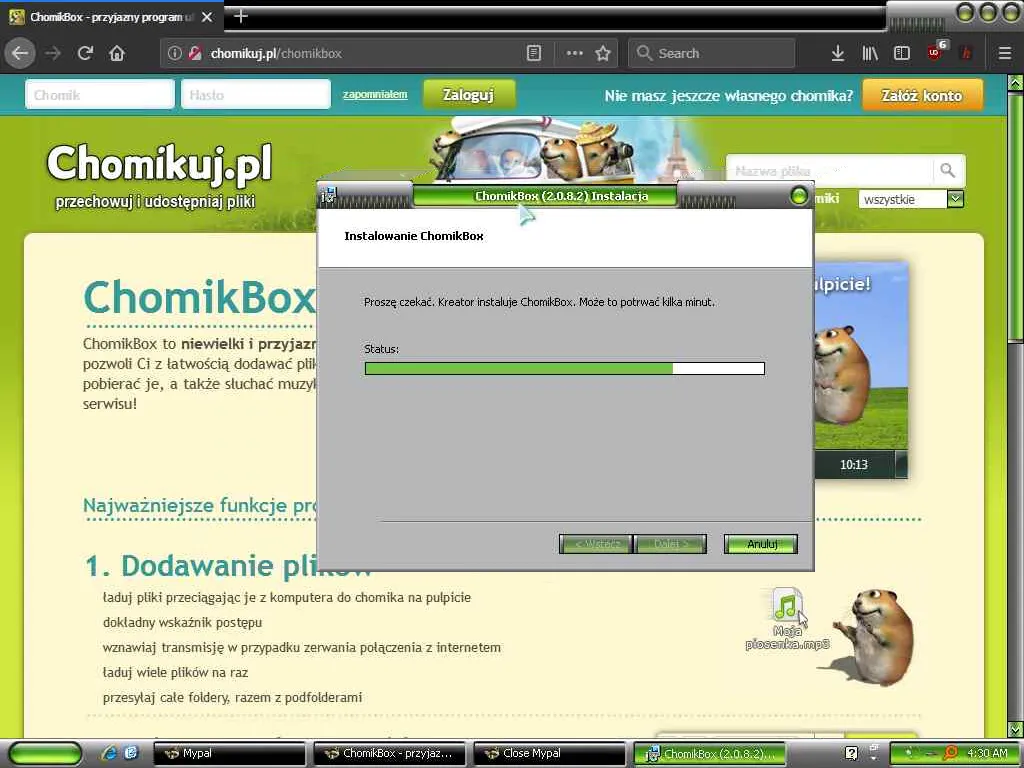
Task: Switch to ChomikBox - przyjaz... taskbar item
Action: click(389, 754)
